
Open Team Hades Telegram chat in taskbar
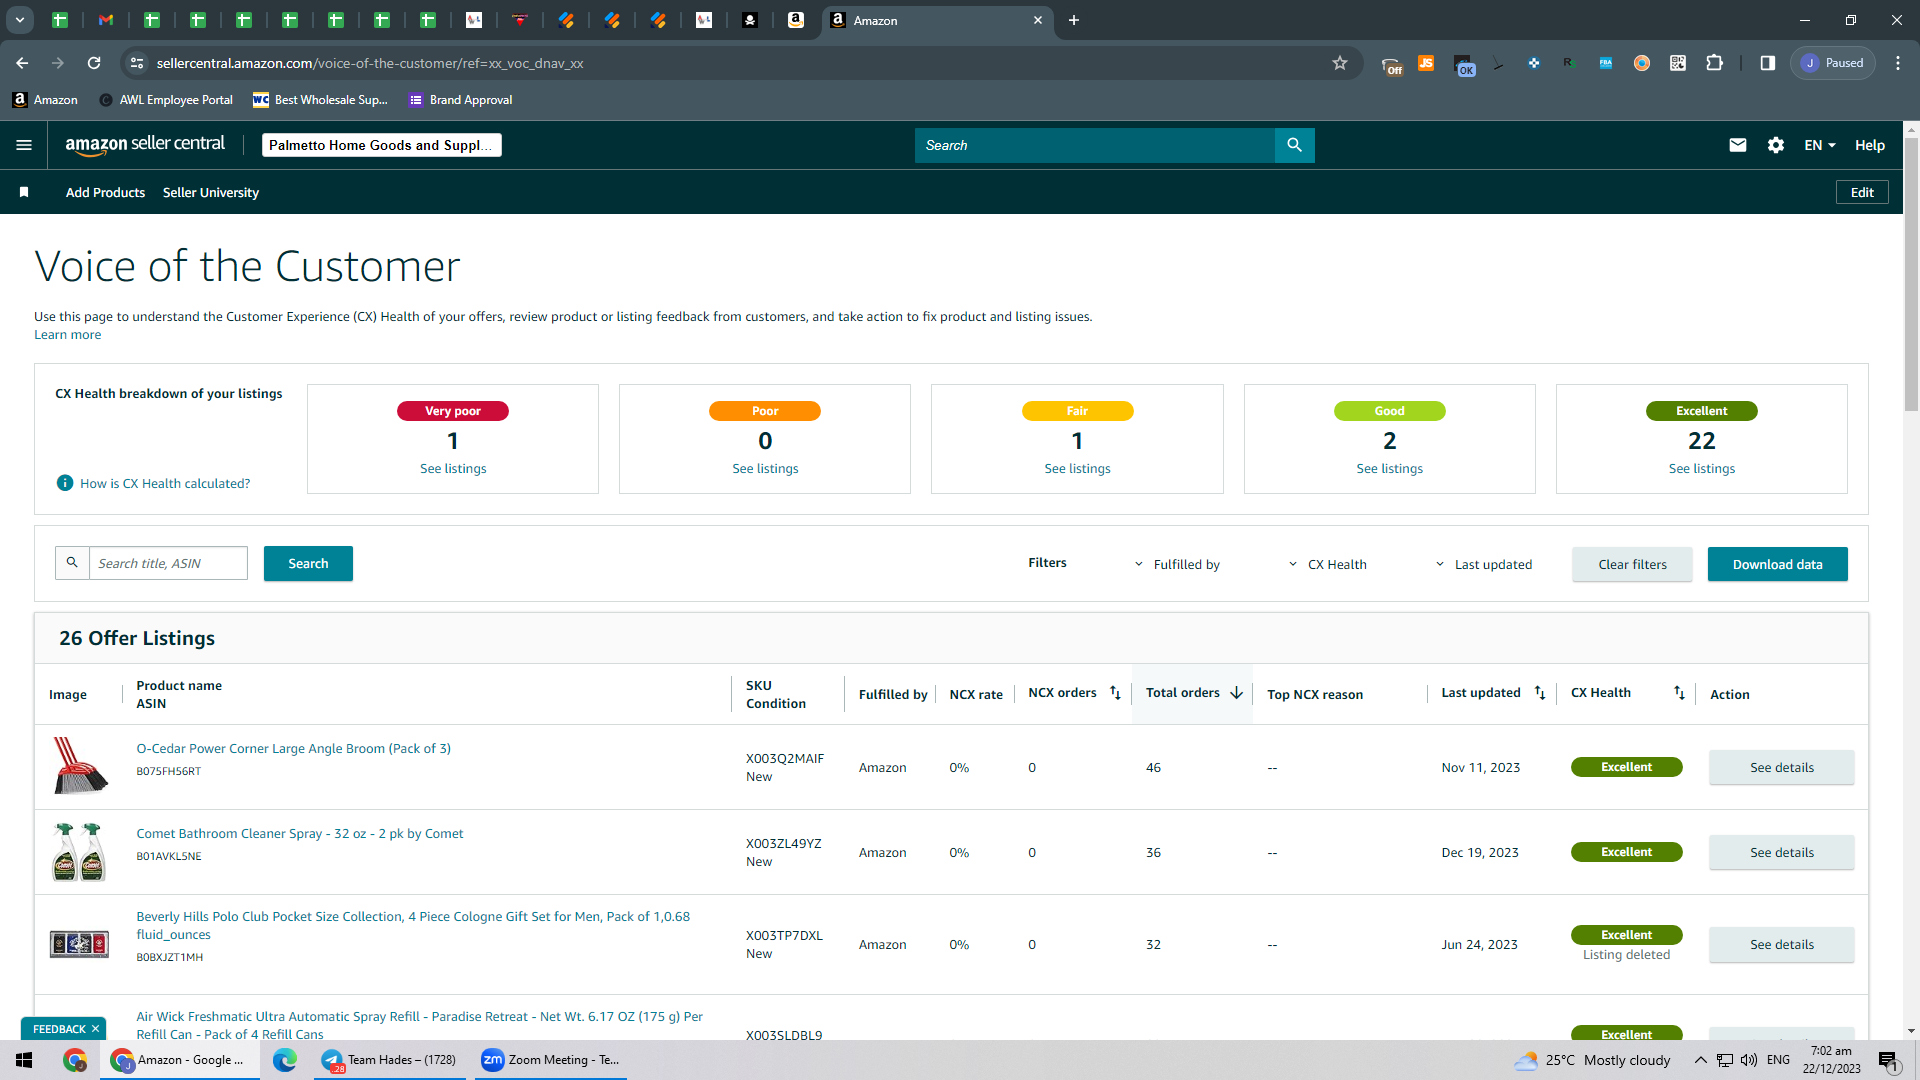point(389,1060)
